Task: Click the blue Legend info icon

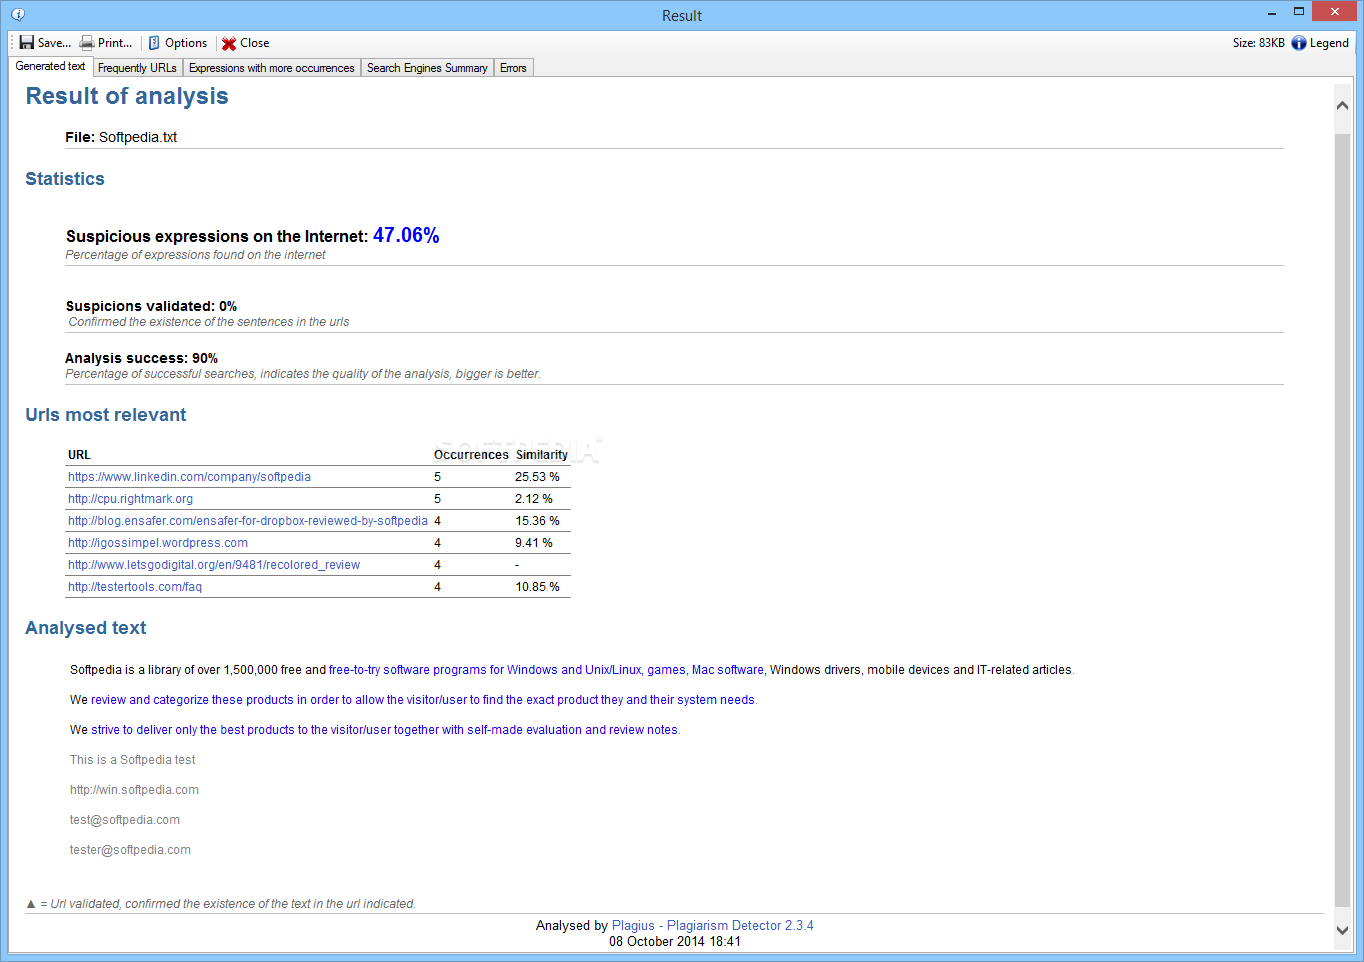Action: (1299, 43)
